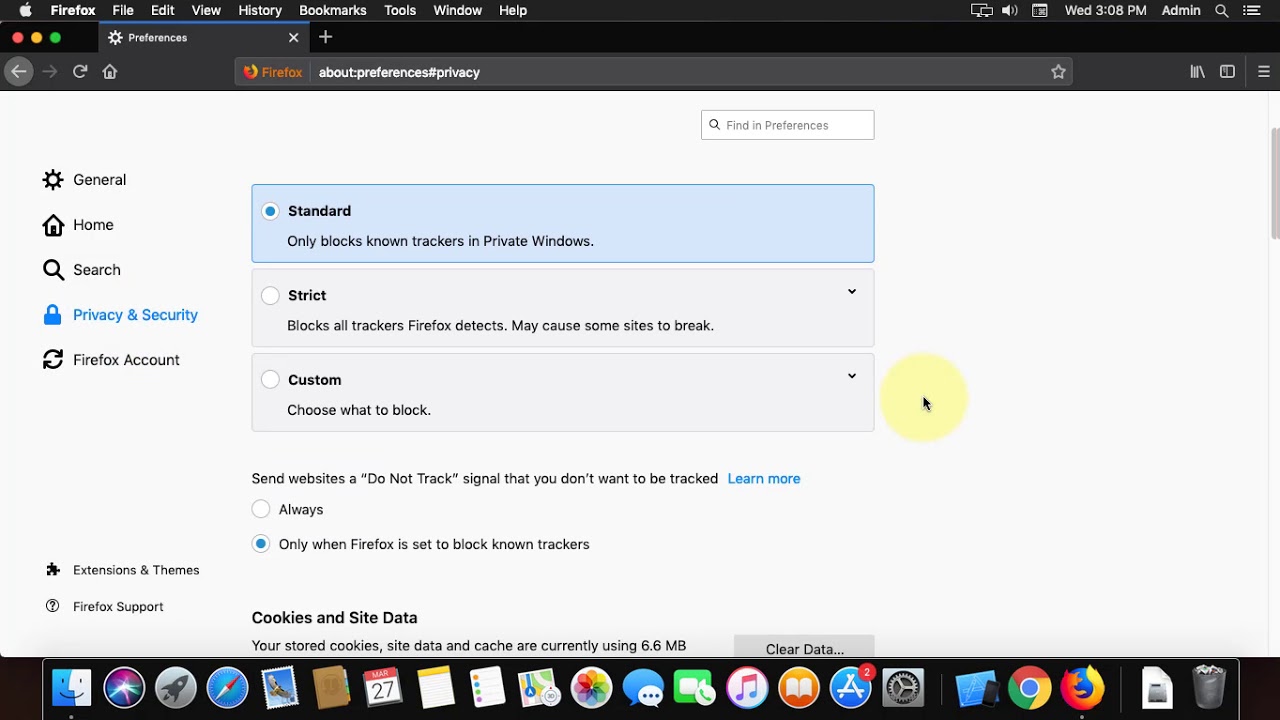Open Safari from the dock
The width and height of the screenshot is (1280, 720).
point(228,688)
